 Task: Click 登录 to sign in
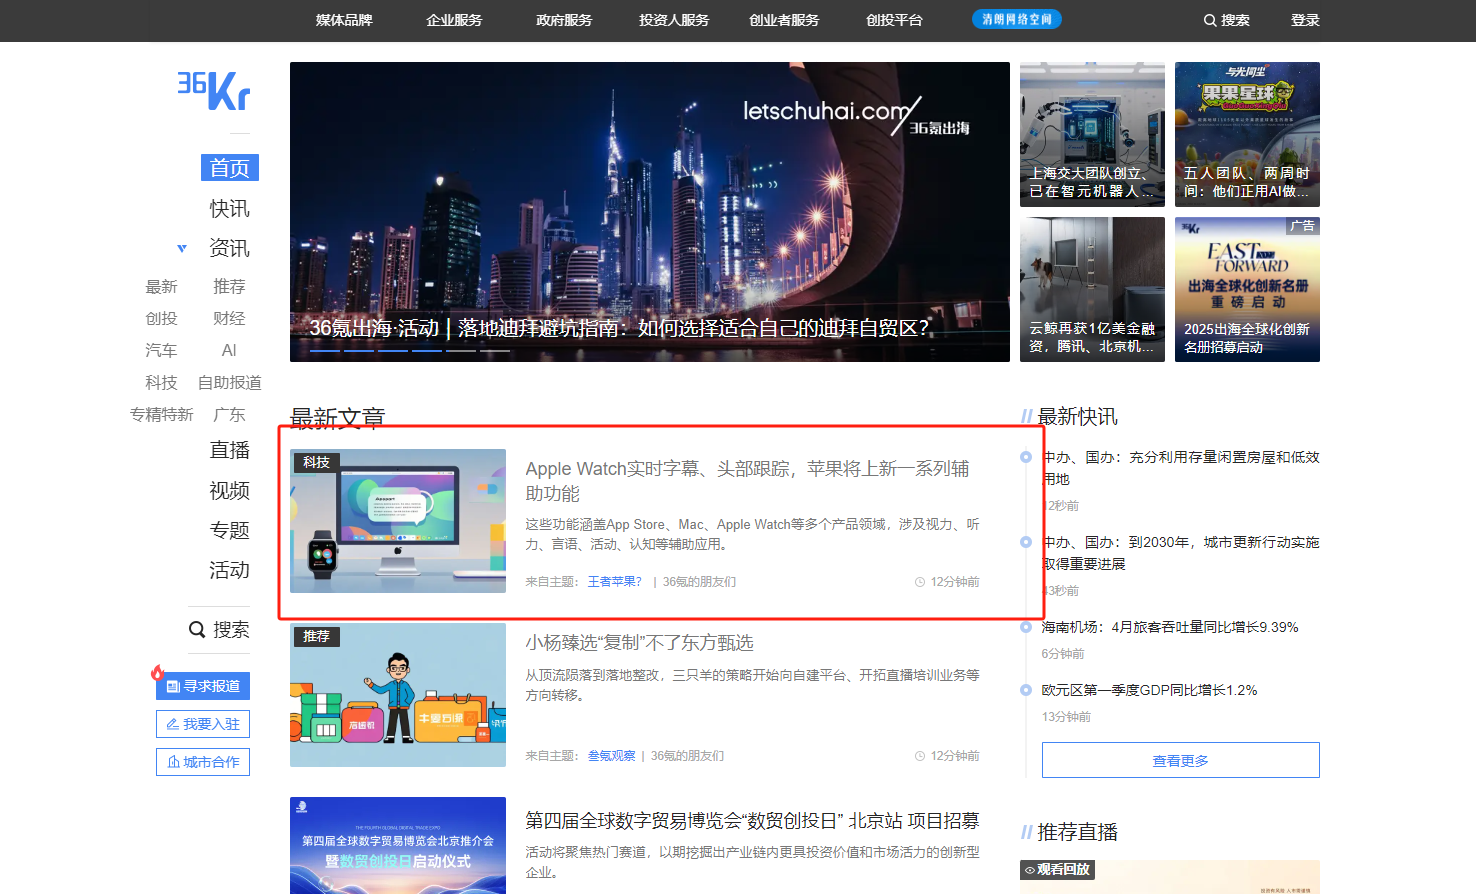click(1305, 20)
